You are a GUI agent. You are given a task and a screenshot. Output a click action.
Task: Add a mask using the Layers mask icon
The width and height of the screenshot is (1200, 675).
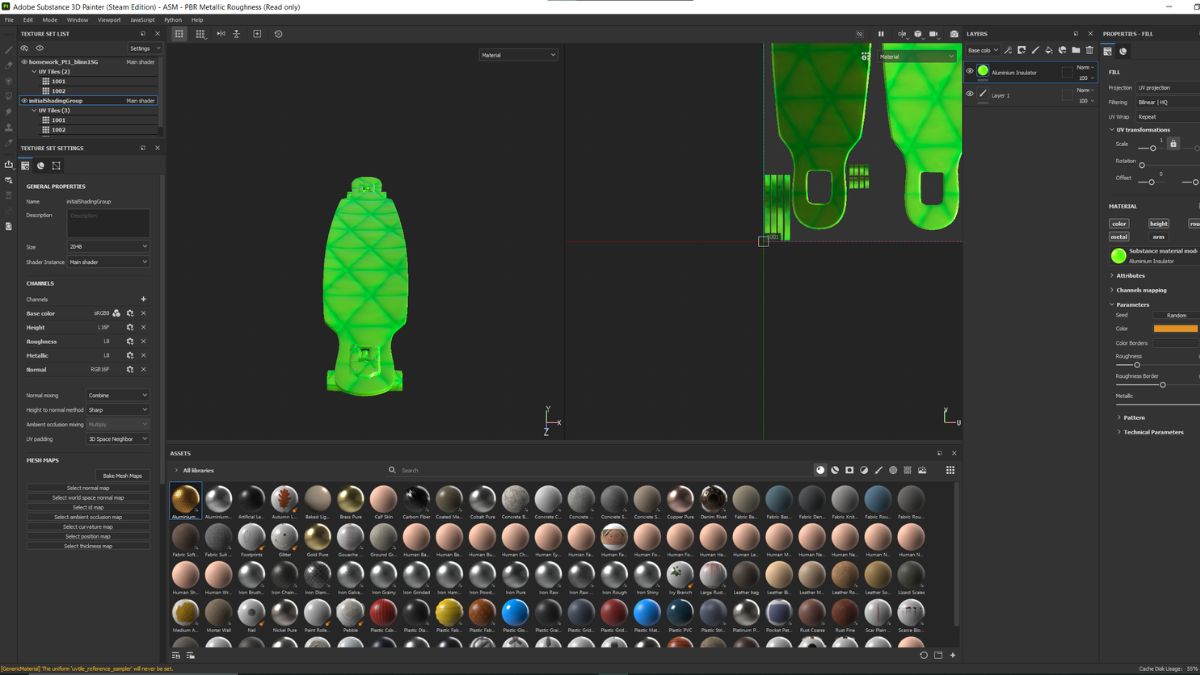click(x=1021, y=50)
